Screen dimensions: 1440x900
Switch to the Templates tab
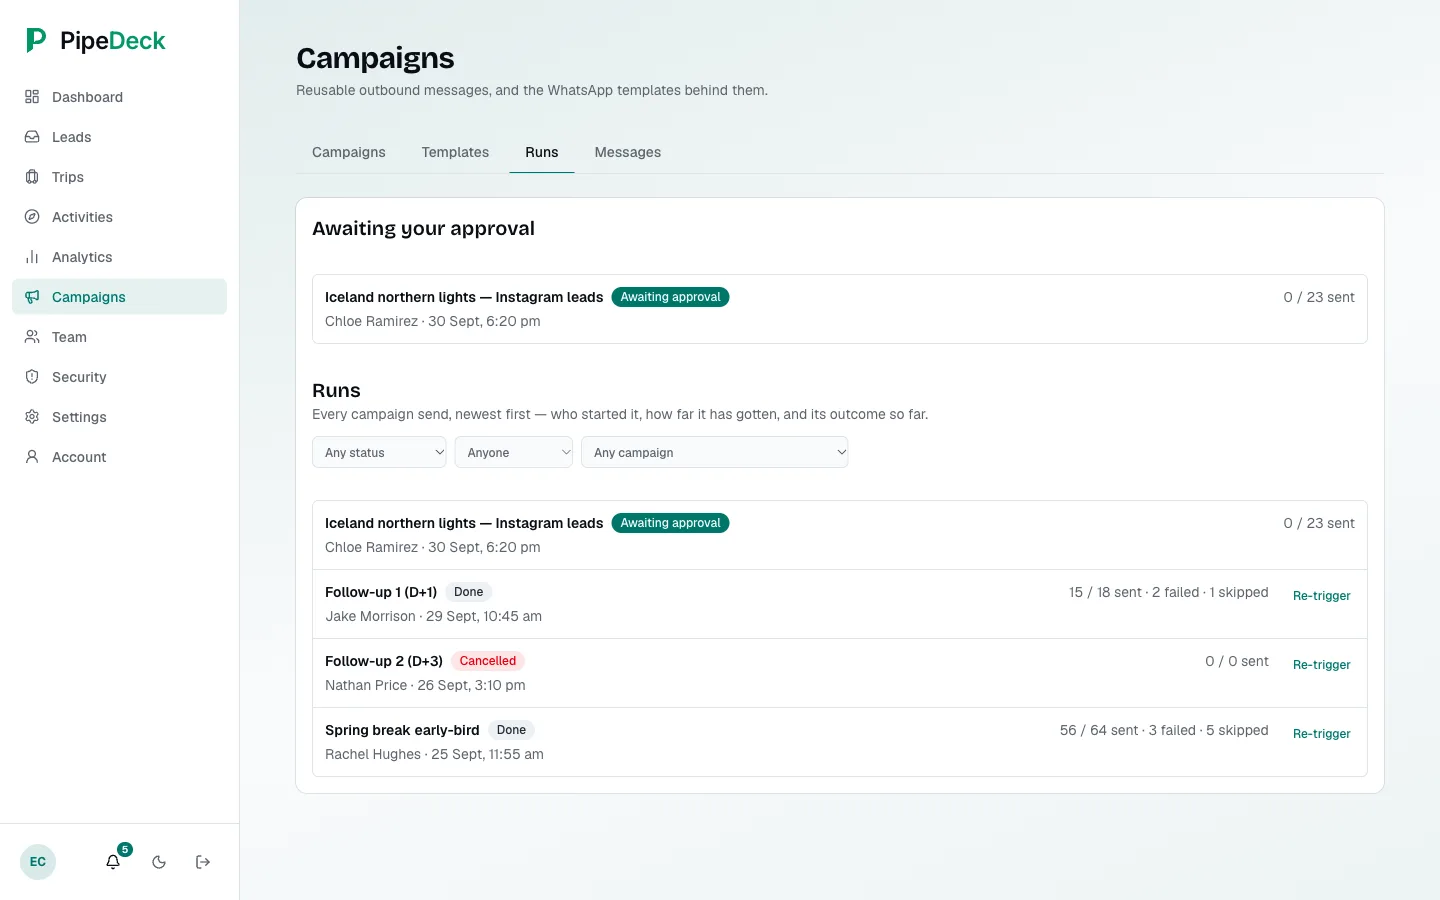[x=455, y=152]
